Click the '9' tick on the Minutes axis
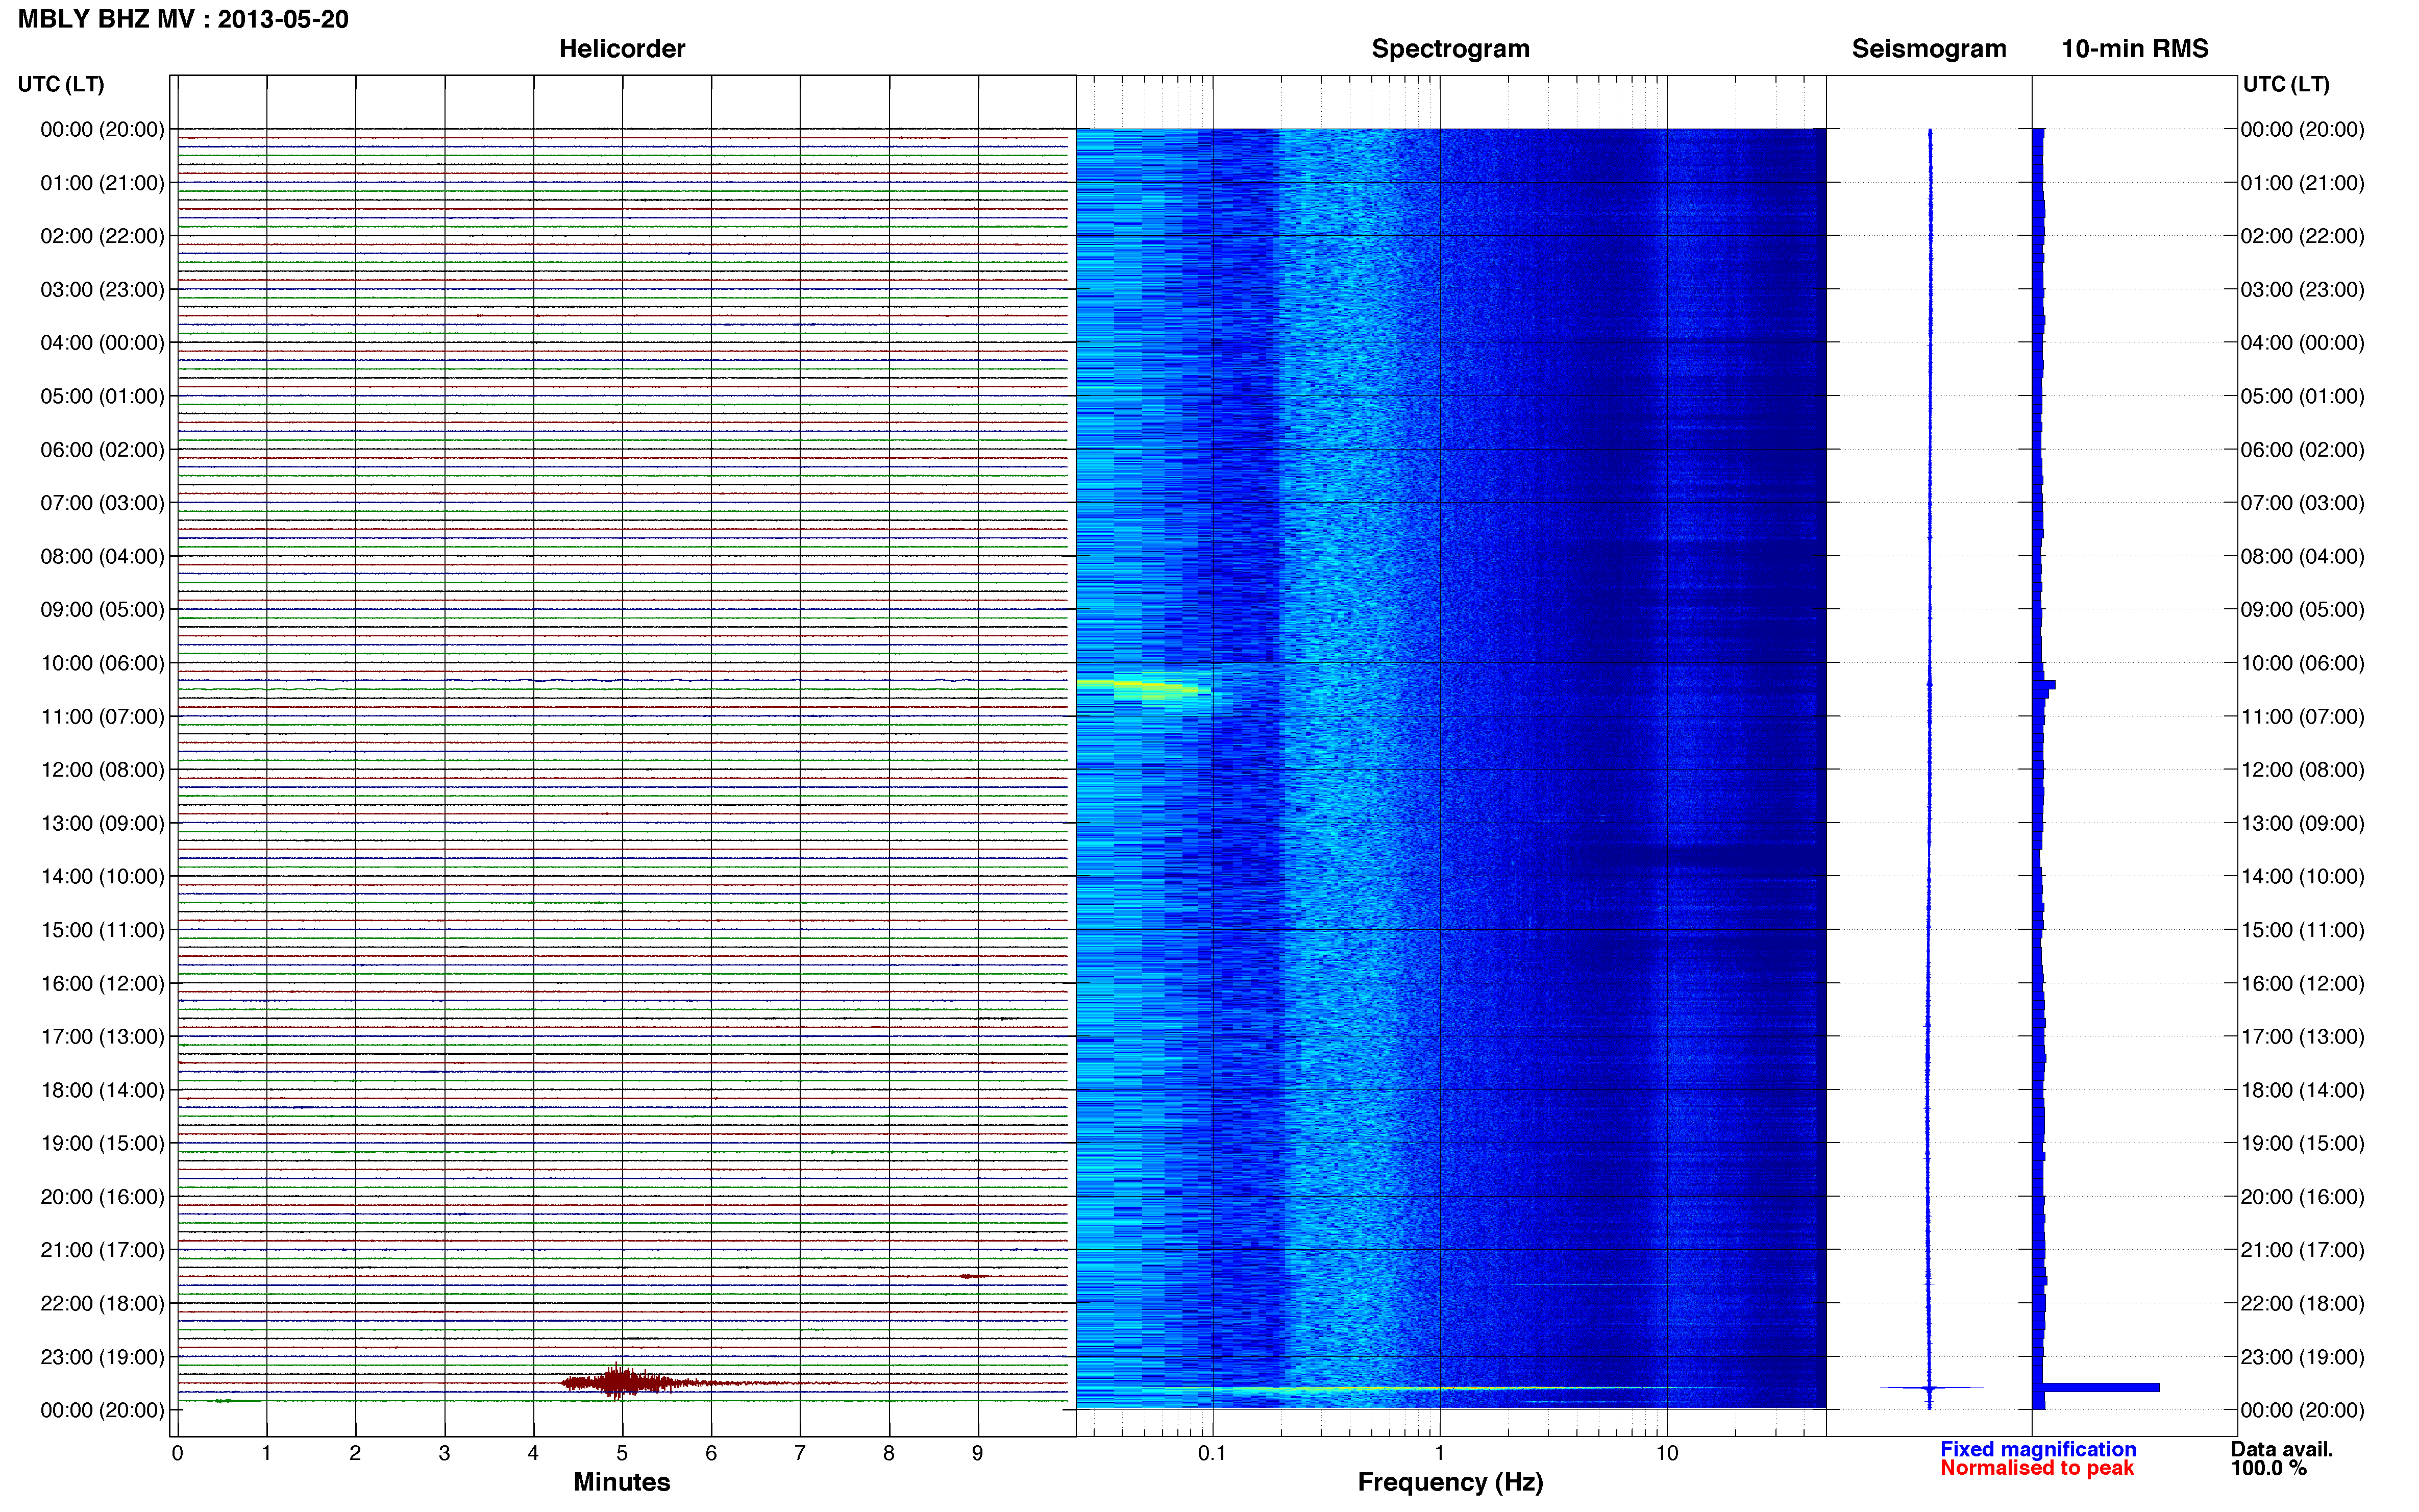 click(x=977, y=1454)
